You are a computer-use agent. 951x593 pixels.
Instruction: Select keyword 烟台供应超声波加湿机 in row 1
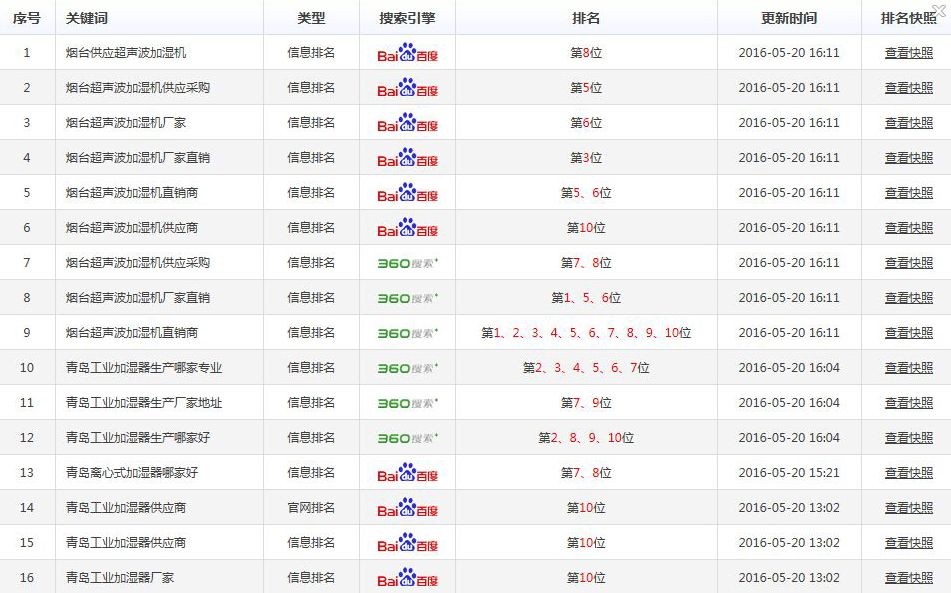pos(126,53)
